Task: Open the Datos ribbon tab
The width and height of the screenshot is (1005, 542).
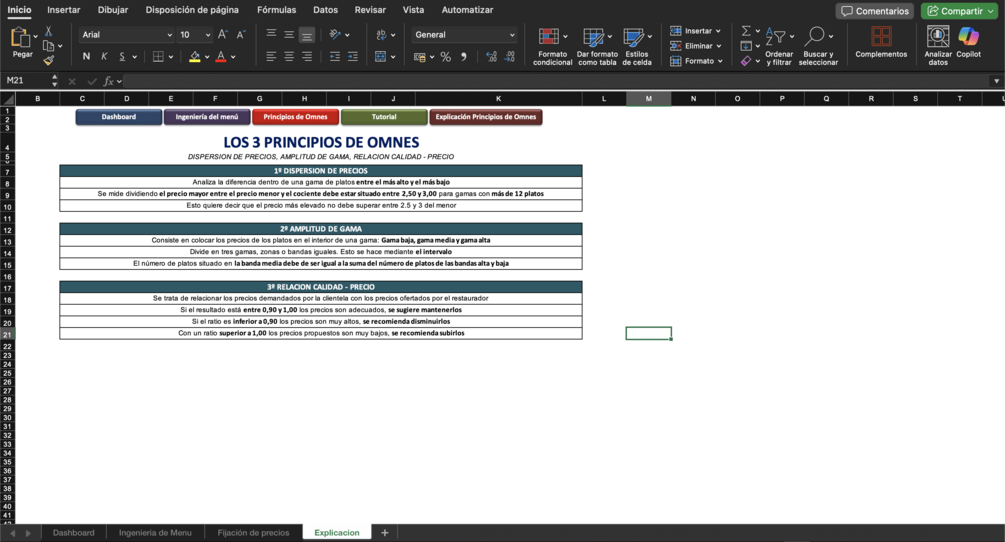Action: click(325, 10)
